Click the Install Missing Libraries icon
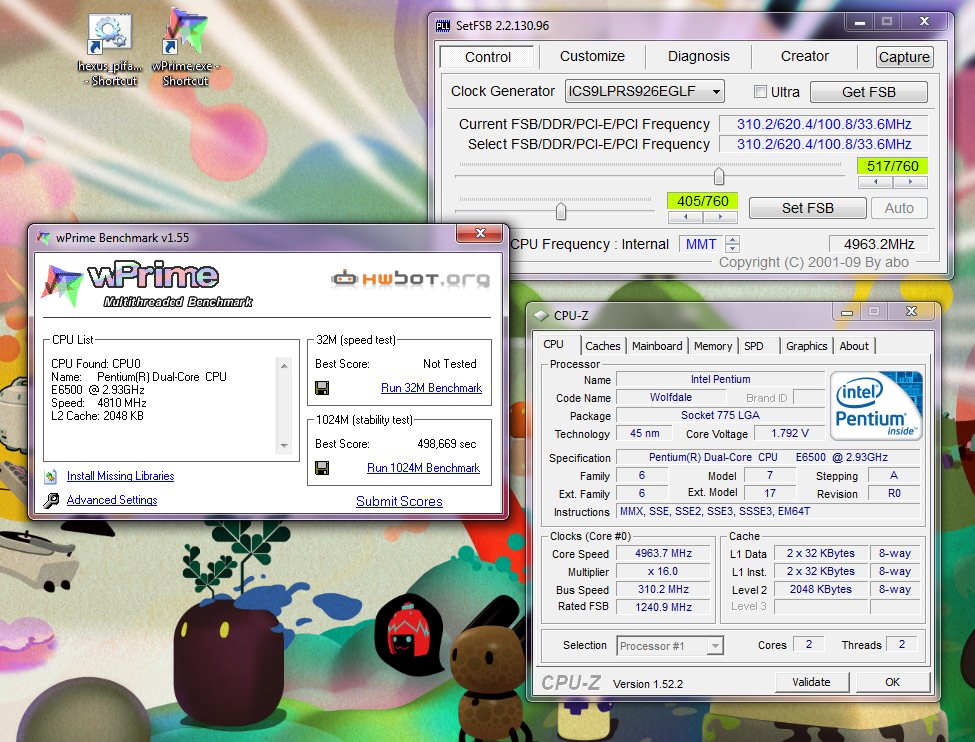975x742 pixels. point(51,476)
